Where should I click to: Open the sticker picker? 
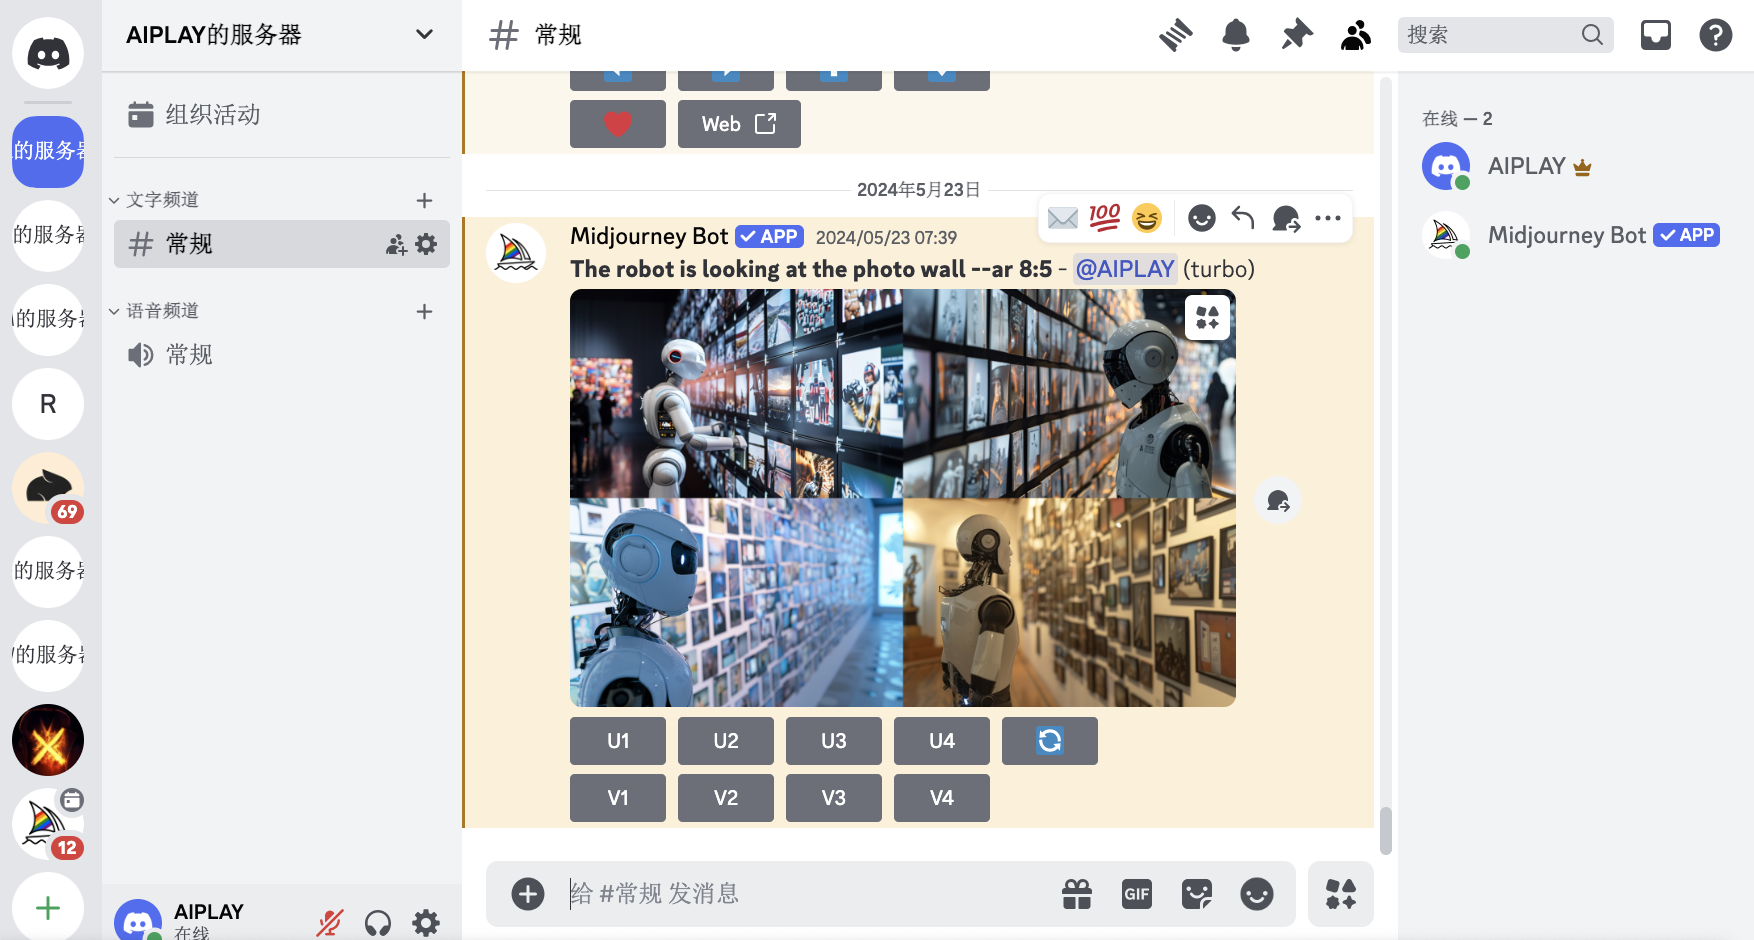pyautogui.click(x=1197, y=894)
